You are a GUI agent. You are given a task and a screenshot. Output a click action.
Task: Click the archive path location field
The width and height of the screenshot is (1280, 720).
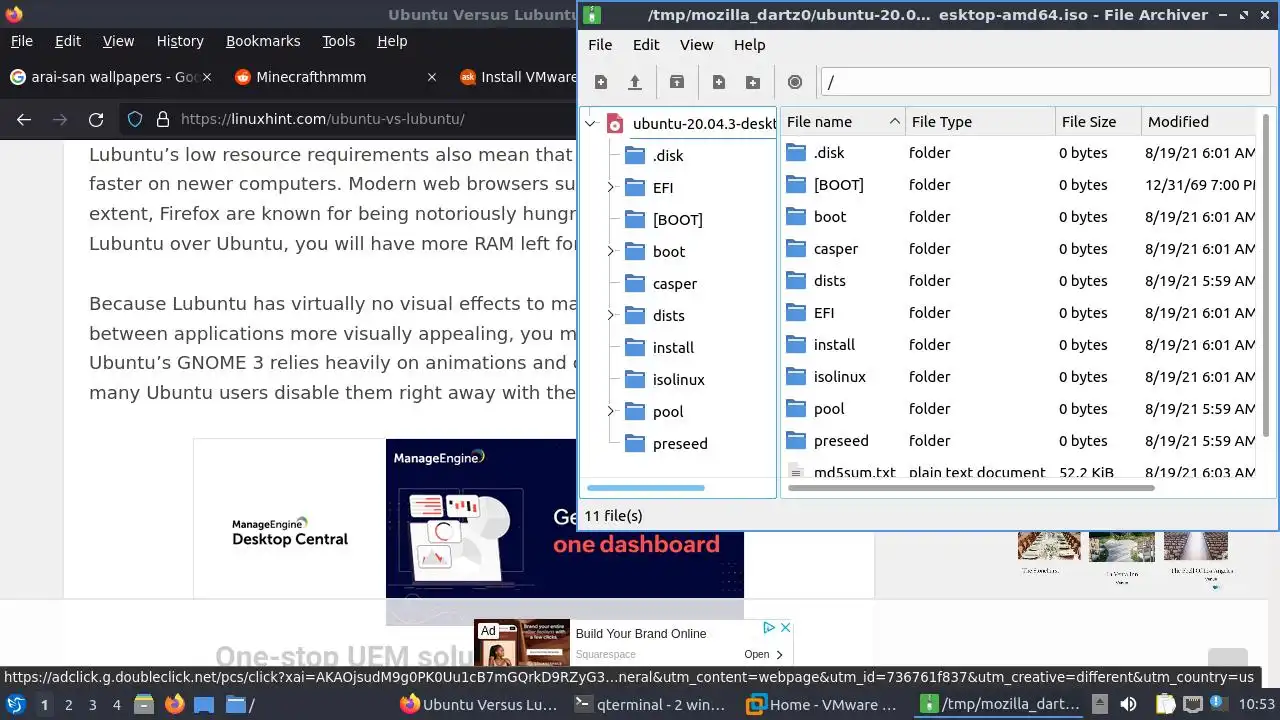point(1046,82)
